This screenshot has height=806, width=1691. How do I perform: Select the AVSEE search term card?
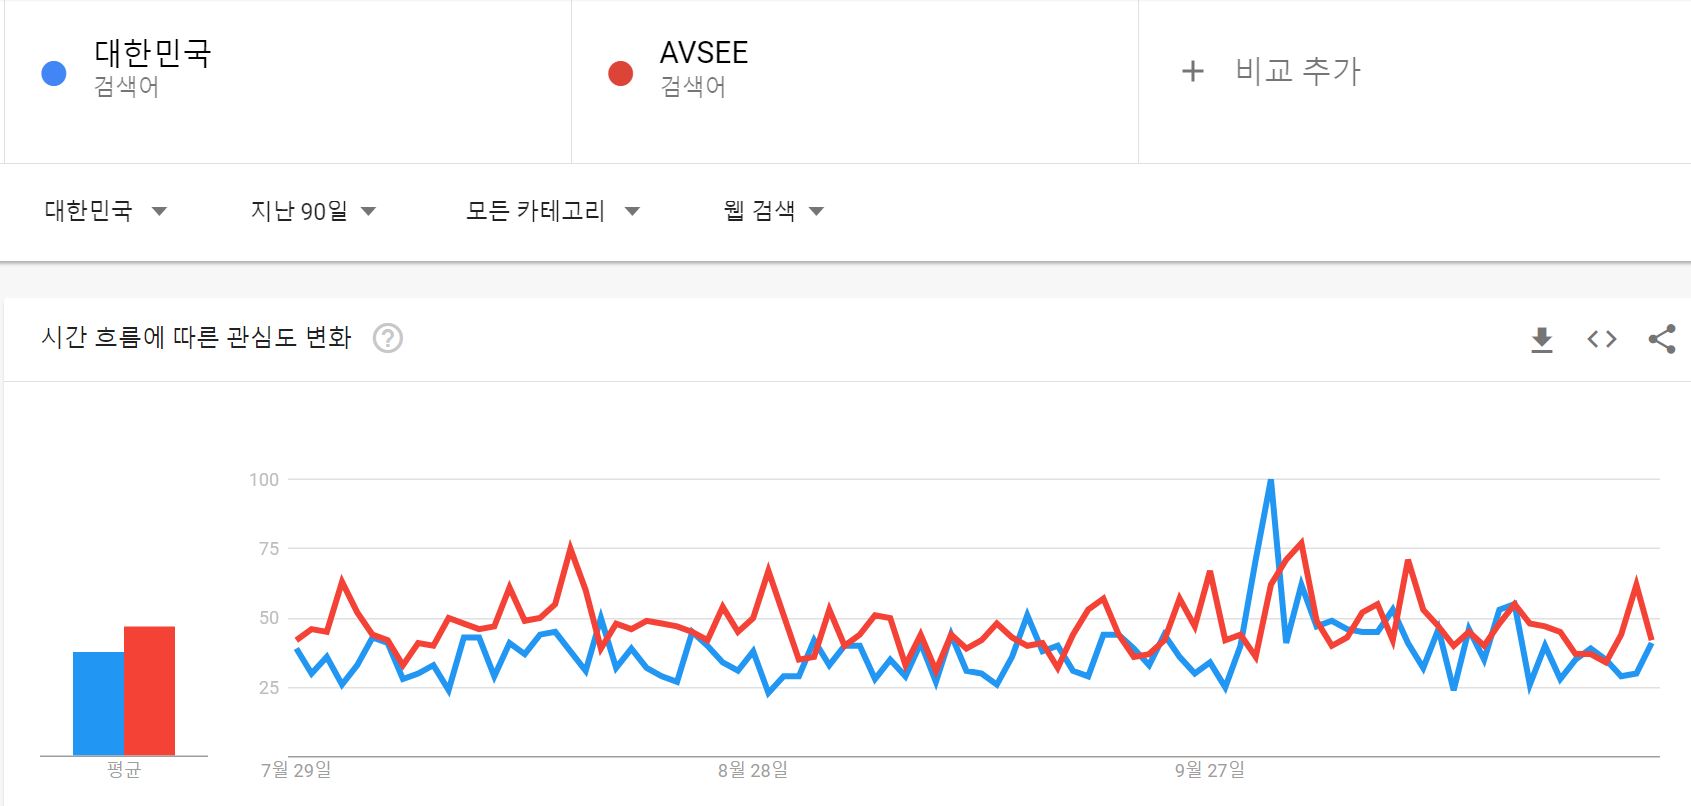855,82
